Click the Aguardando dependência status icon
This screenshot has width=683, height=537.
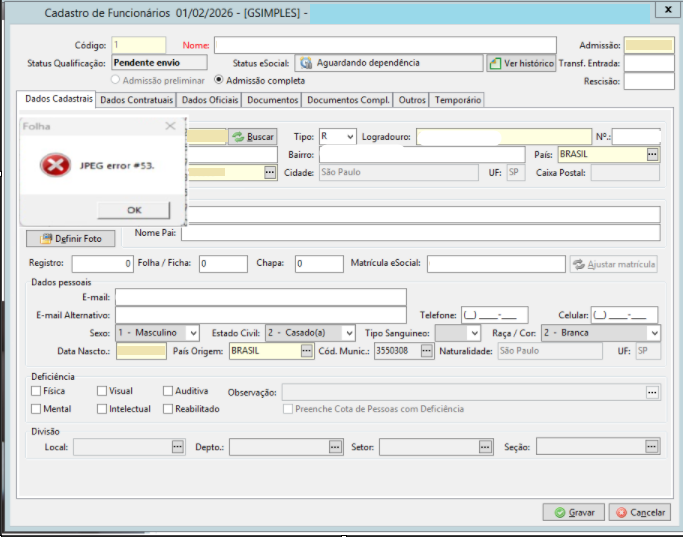coord(306,63)
